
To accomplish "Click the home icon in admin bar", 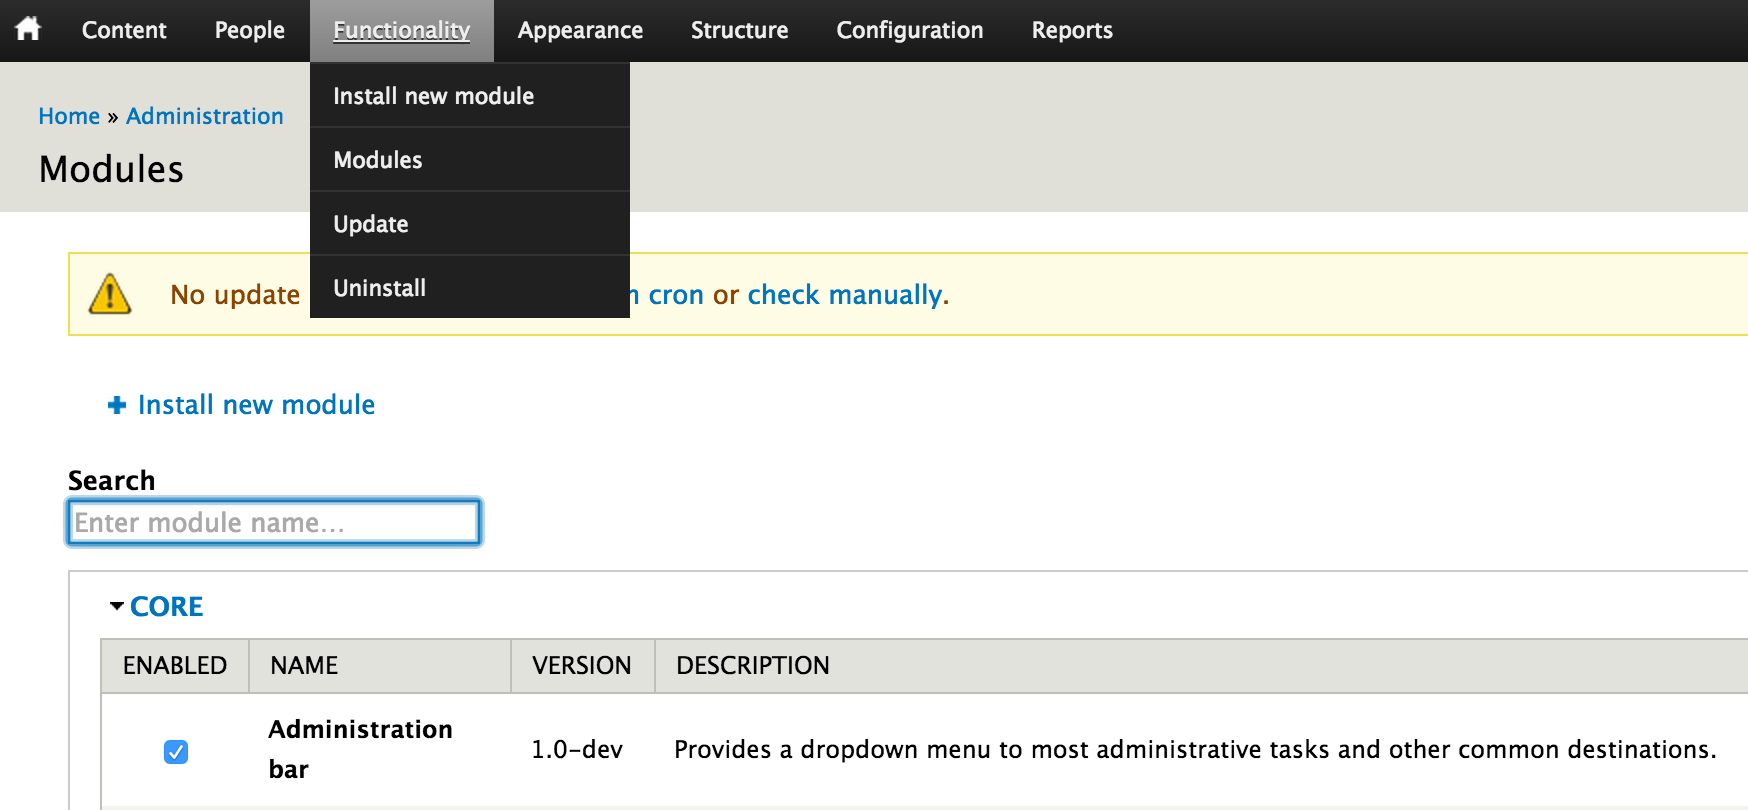I will click(x=28, y=29).
